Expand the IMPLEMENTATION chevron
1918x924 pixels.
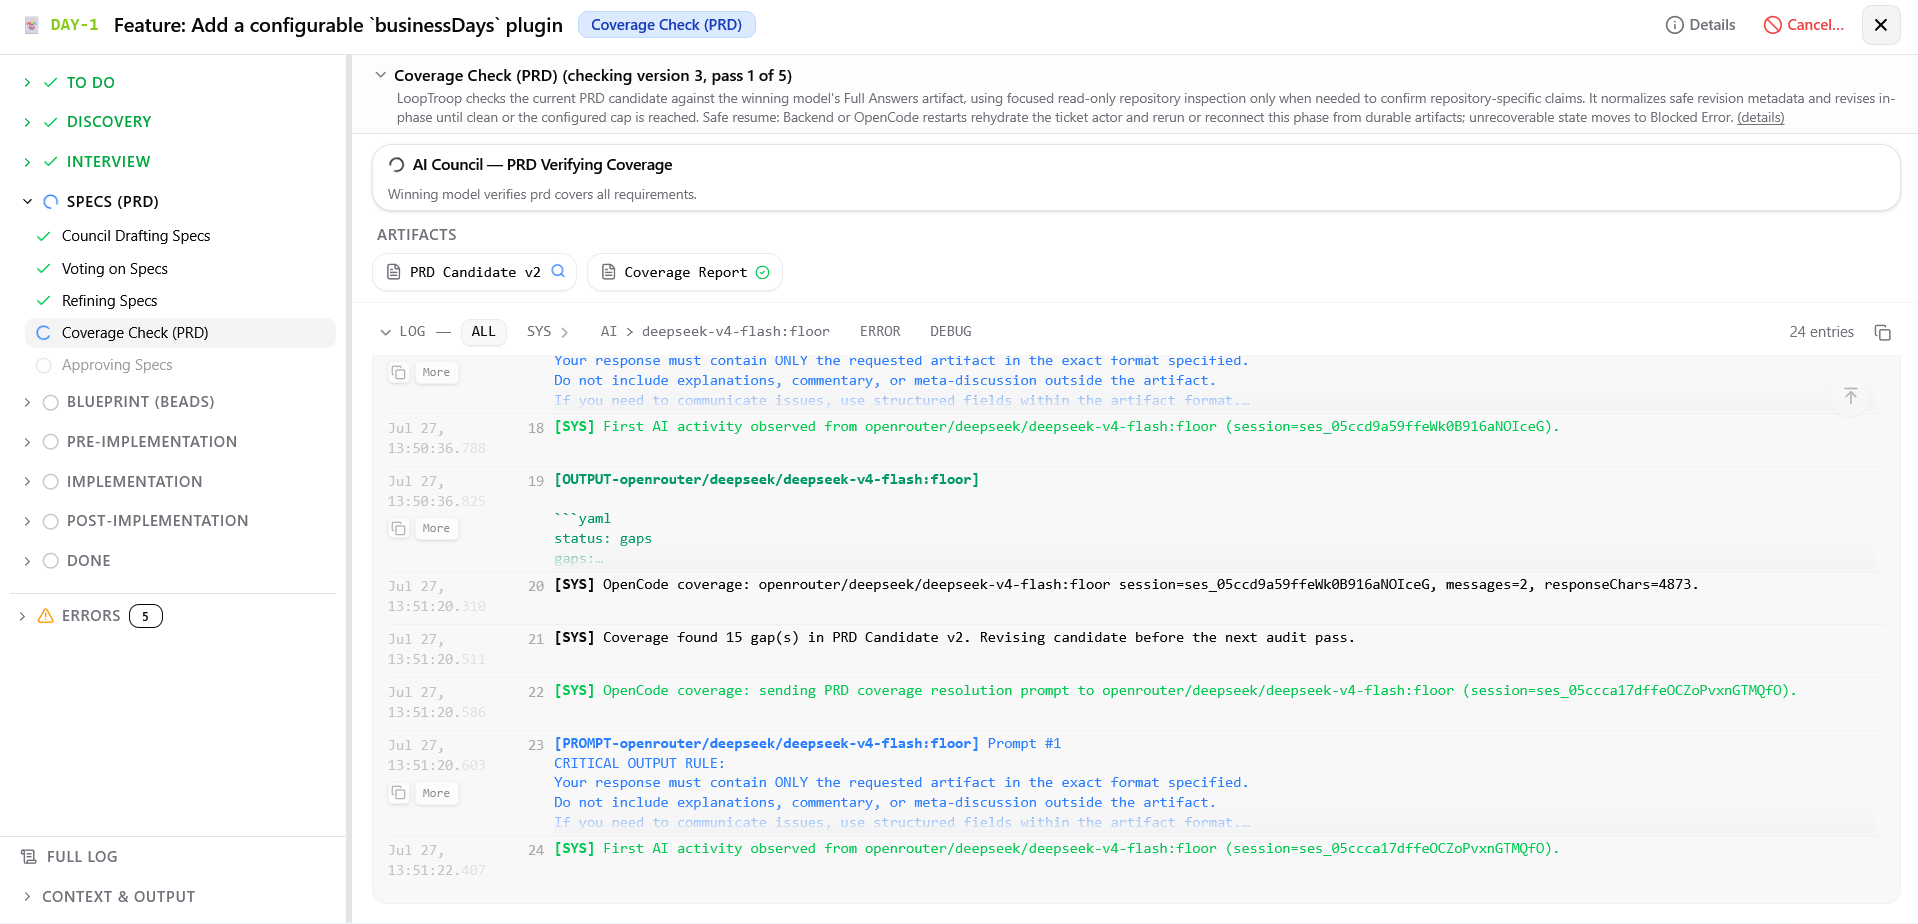27,482
